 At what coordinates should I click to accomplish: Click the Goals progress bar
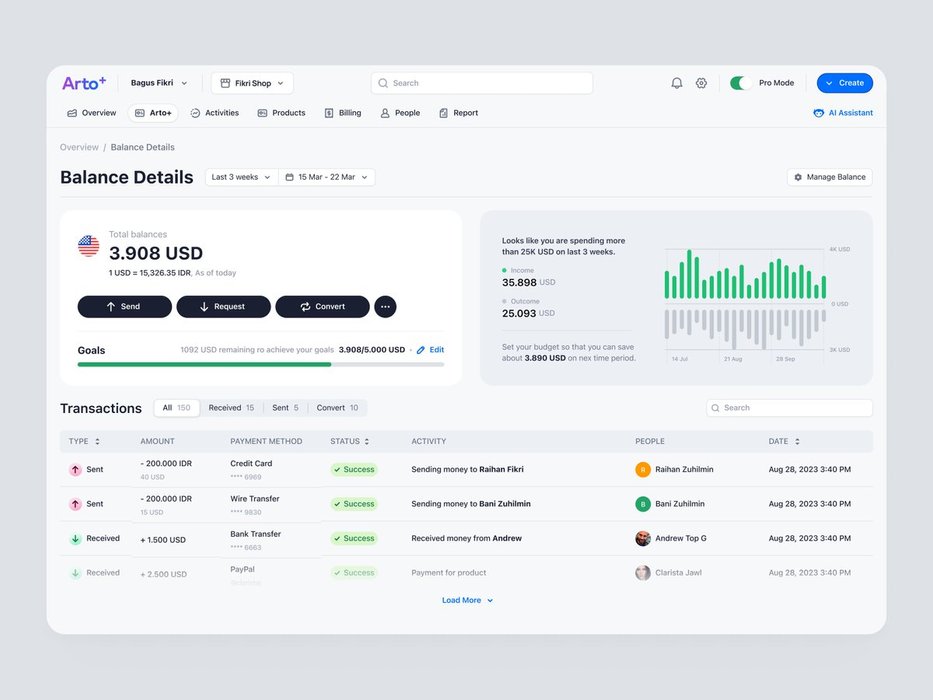[260, 364]
